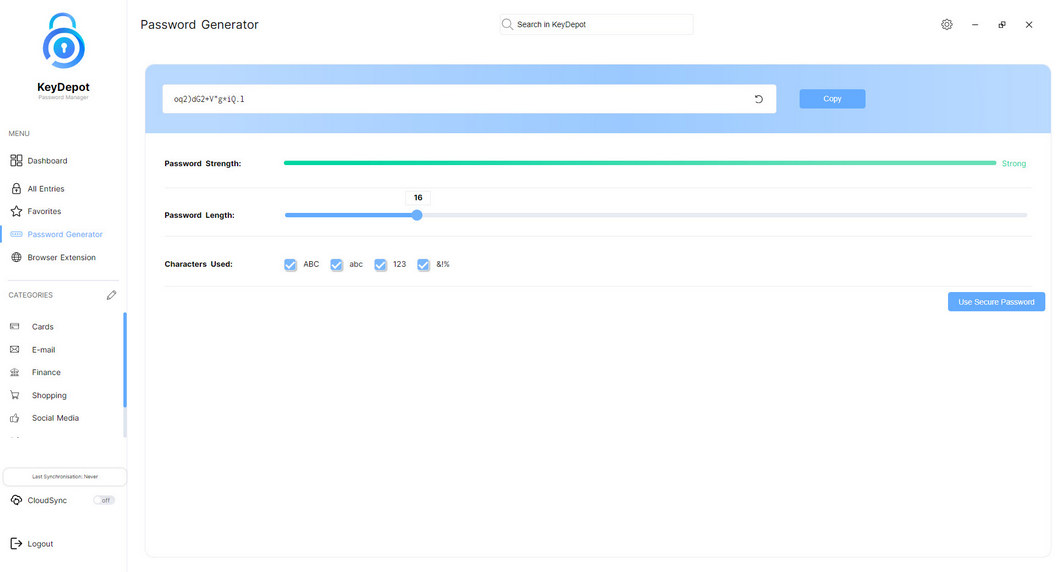
Task: Click the E-mail envelope icon
Action: (x=15, y=350)
